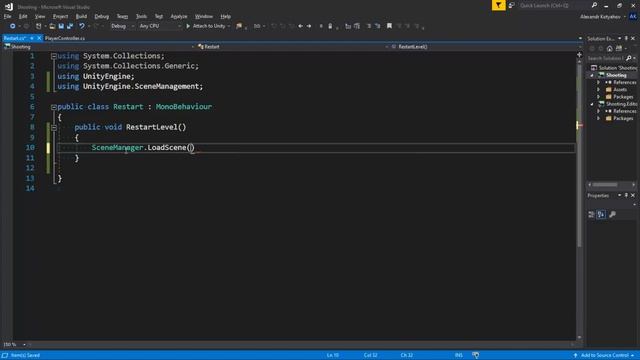
Task: Switch to the PlayerController.cs tab
Action: [65, 38]
